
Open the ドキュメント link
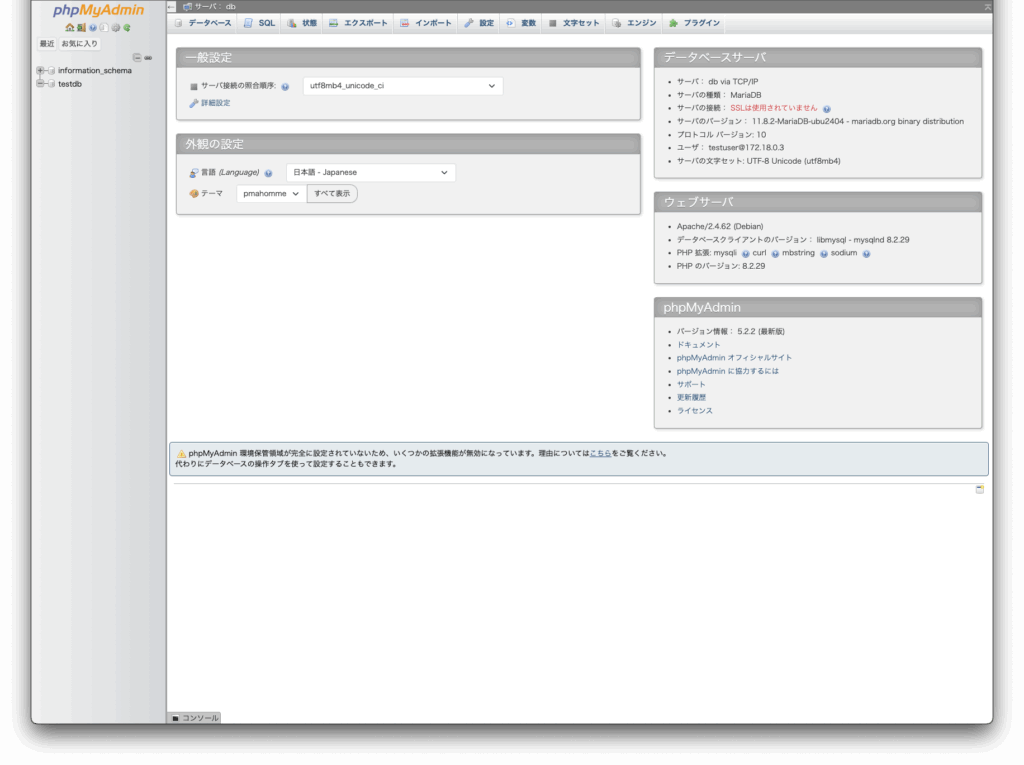click(698, 345)
